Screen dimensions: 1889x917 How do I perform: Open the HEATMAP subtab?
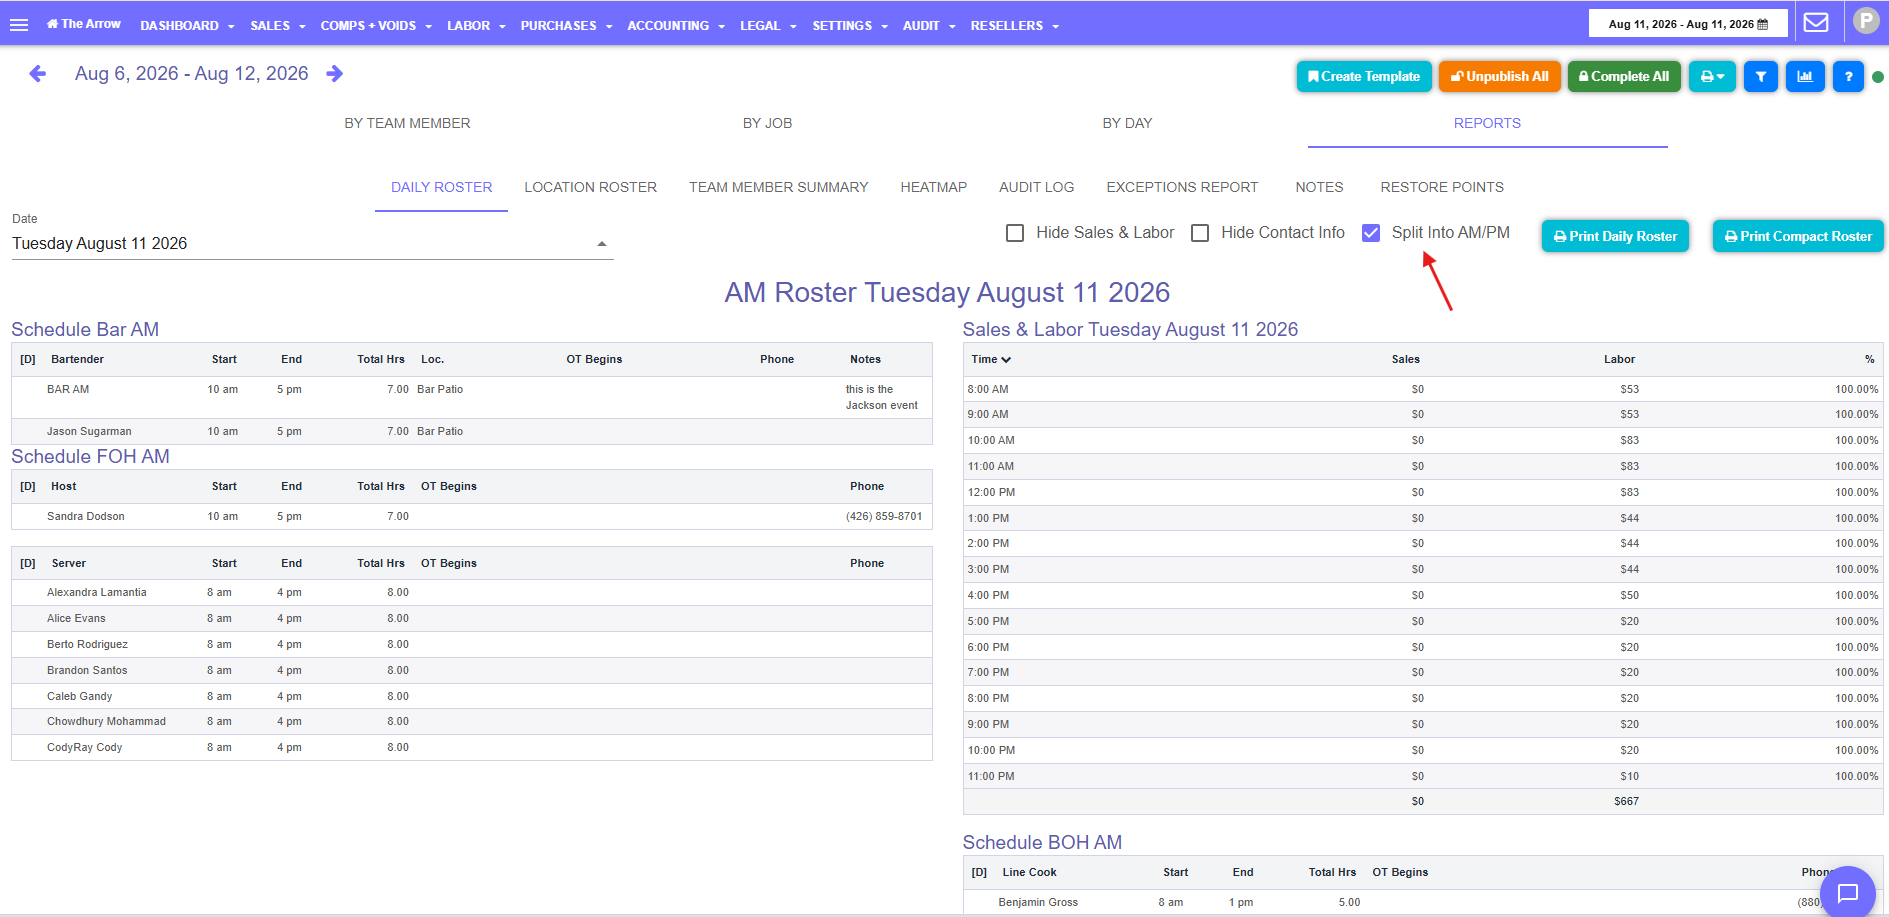(933, 188)
